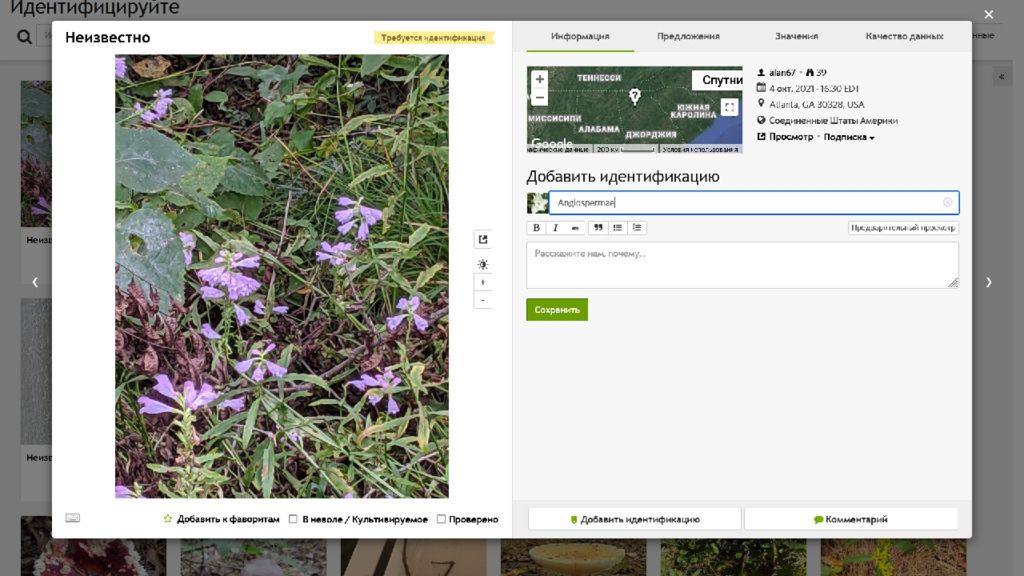
Task: Go to the previous observation arrow
Action: 35,282
